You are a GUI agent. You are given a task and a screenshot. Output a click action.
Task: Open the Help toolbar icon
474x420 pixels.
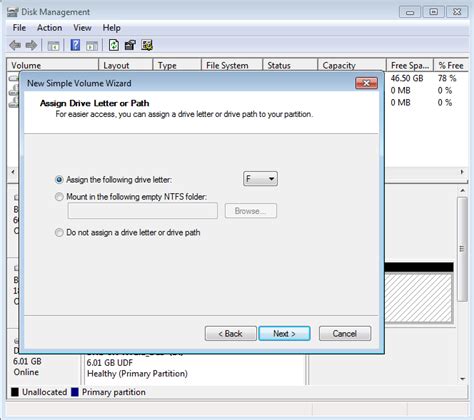tap(75, 45)
